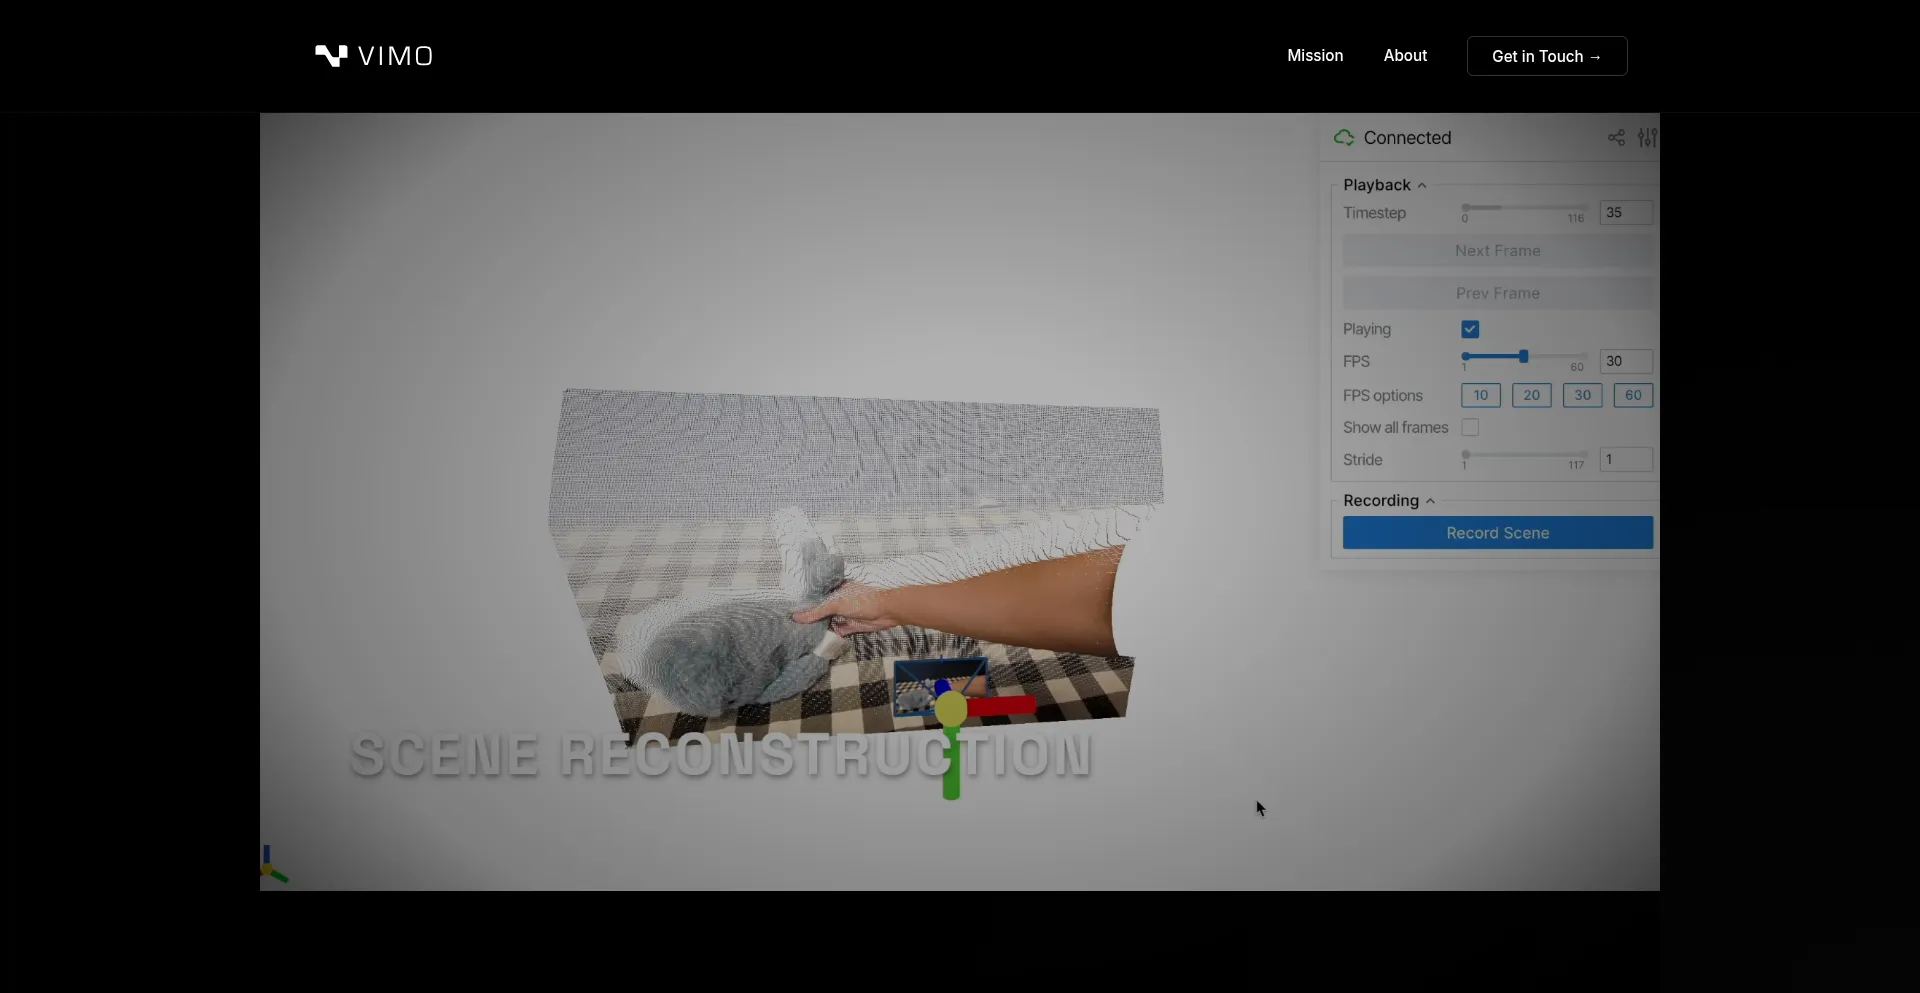Click the world axes indicator in corner
The height and width of the screenshot is (993, 1920).
tap(271, 867)
